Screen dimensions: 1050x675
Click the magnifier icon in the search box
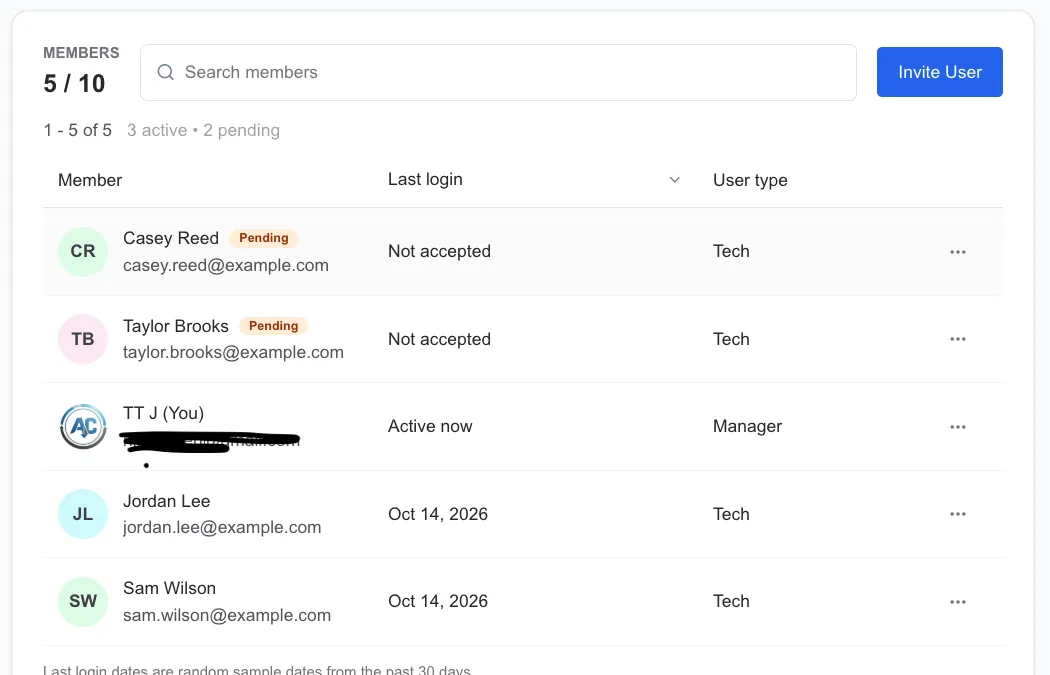pos(165,72)
